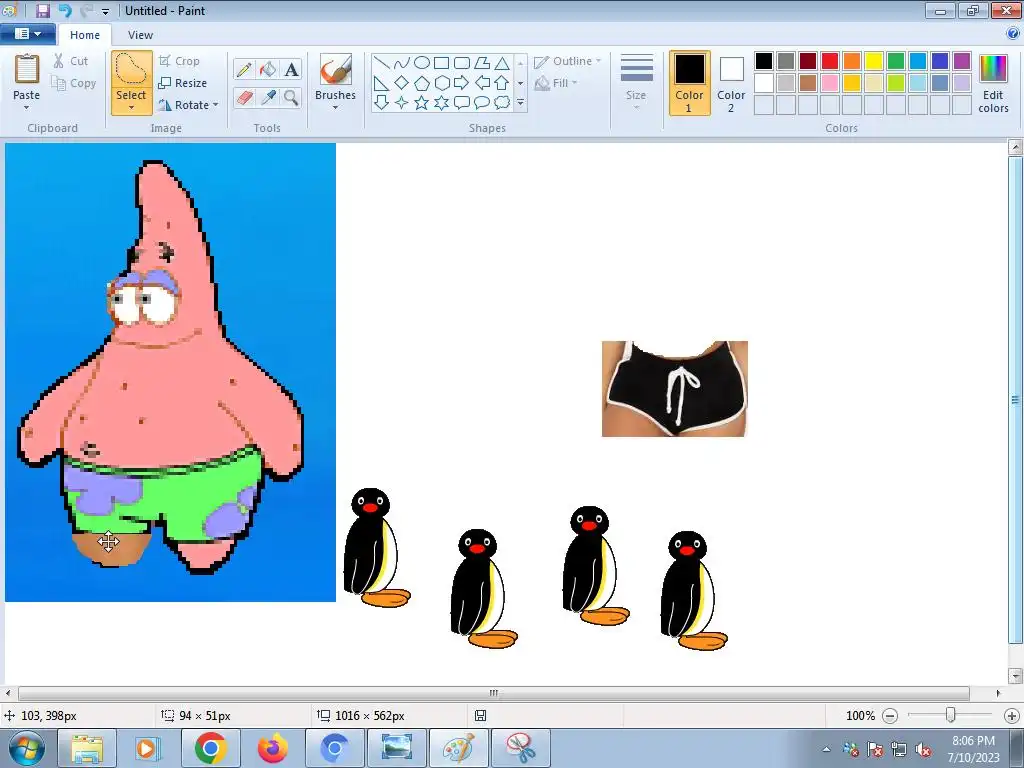Switch to the Home tab

tap(85, 35)
